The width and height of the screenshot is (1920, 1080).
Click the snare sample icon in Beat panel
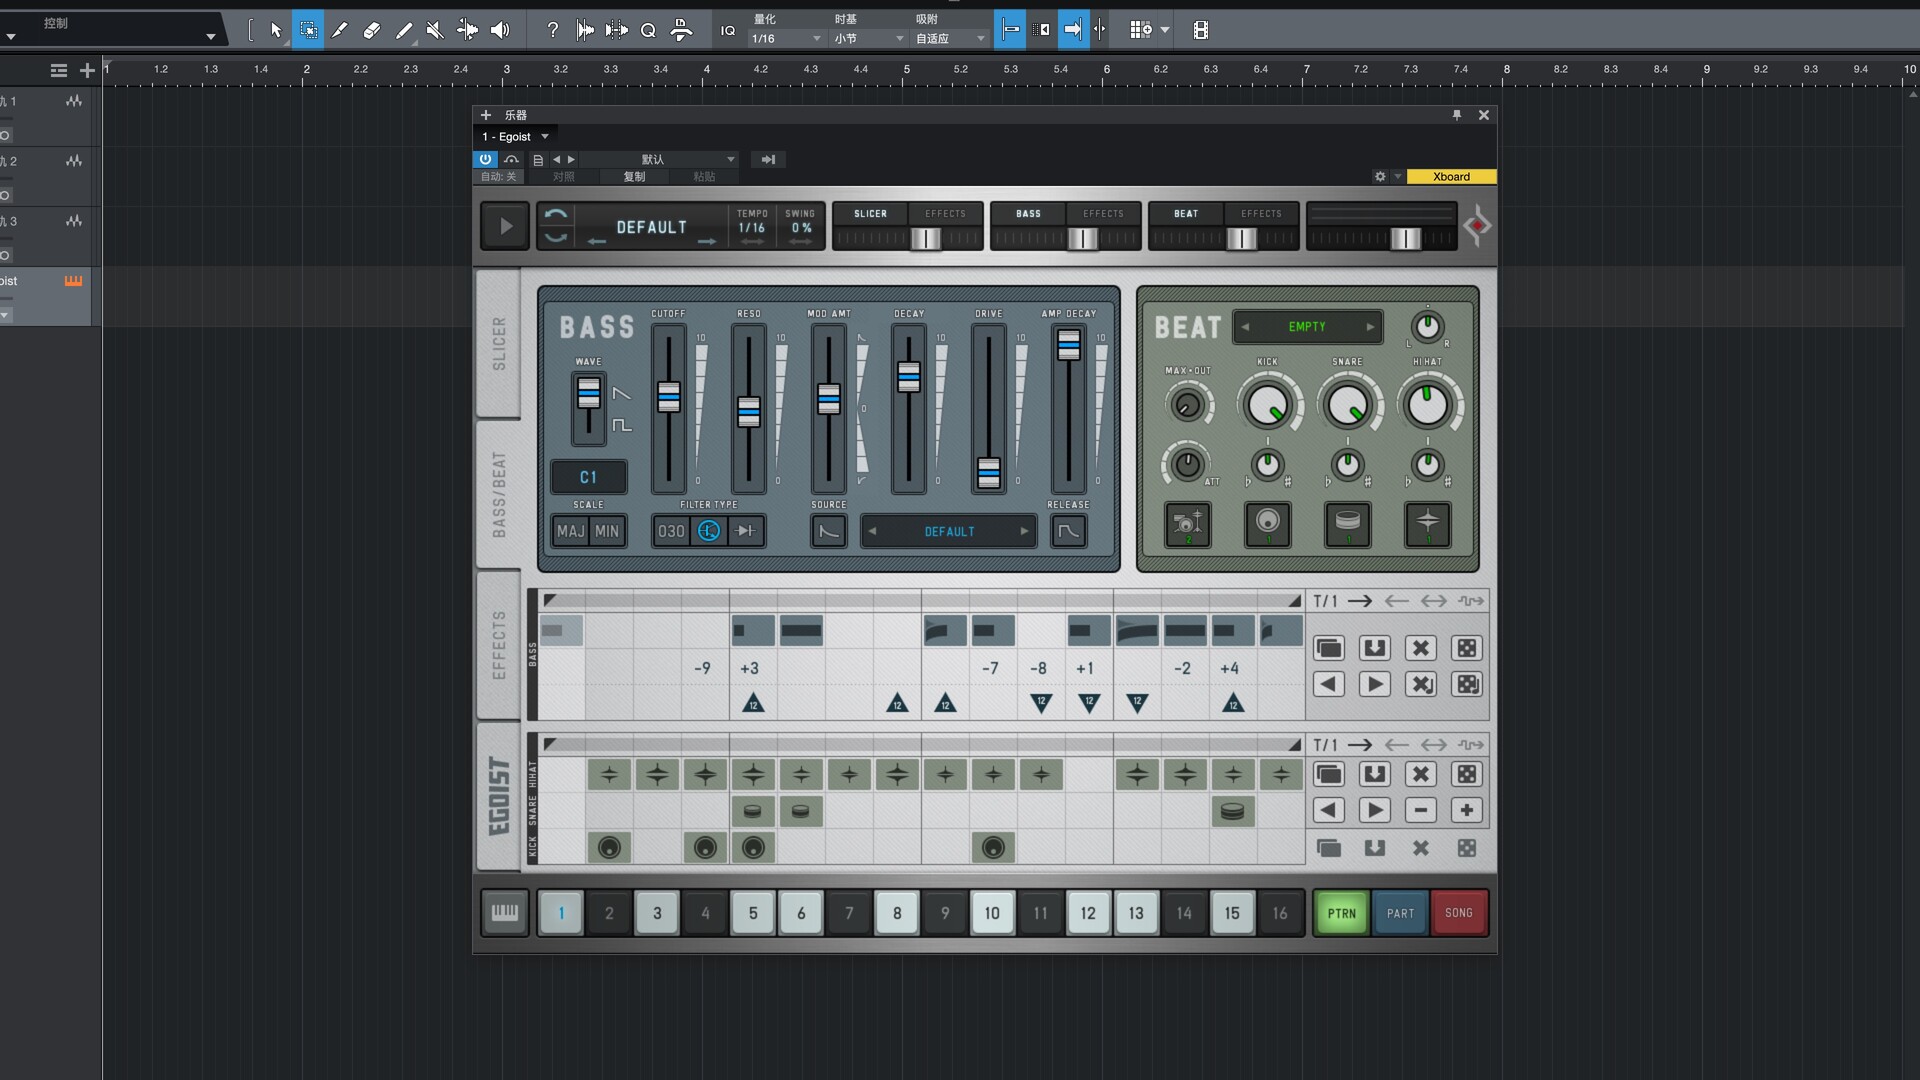coord(1347,524)
